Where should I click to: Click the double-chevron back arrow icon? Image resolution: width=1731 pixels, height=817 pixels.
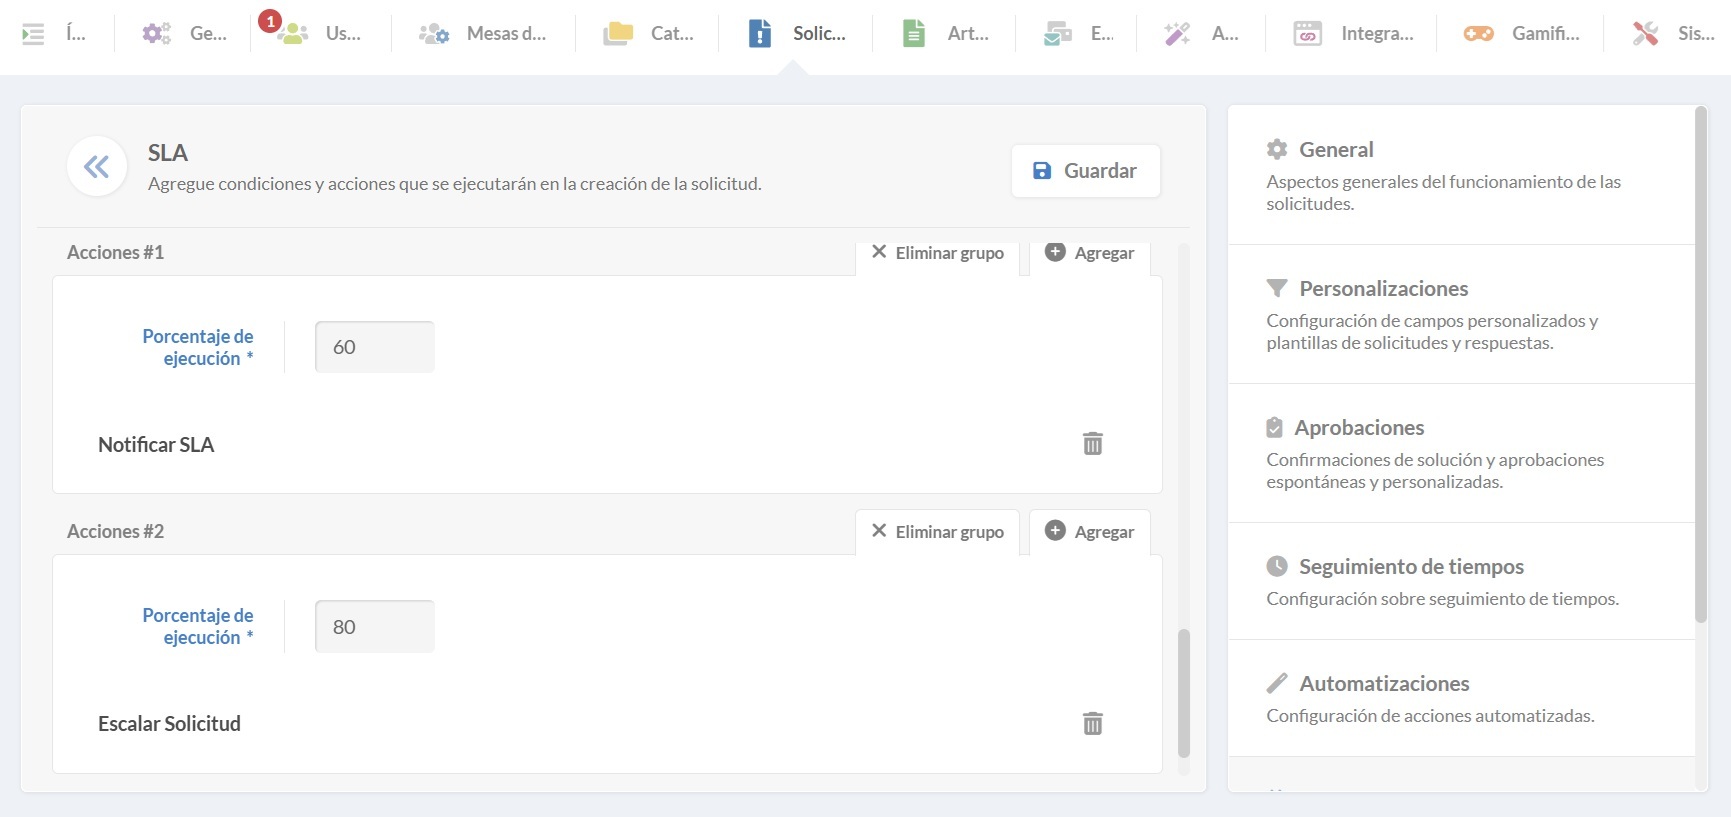tap(97, 167)
